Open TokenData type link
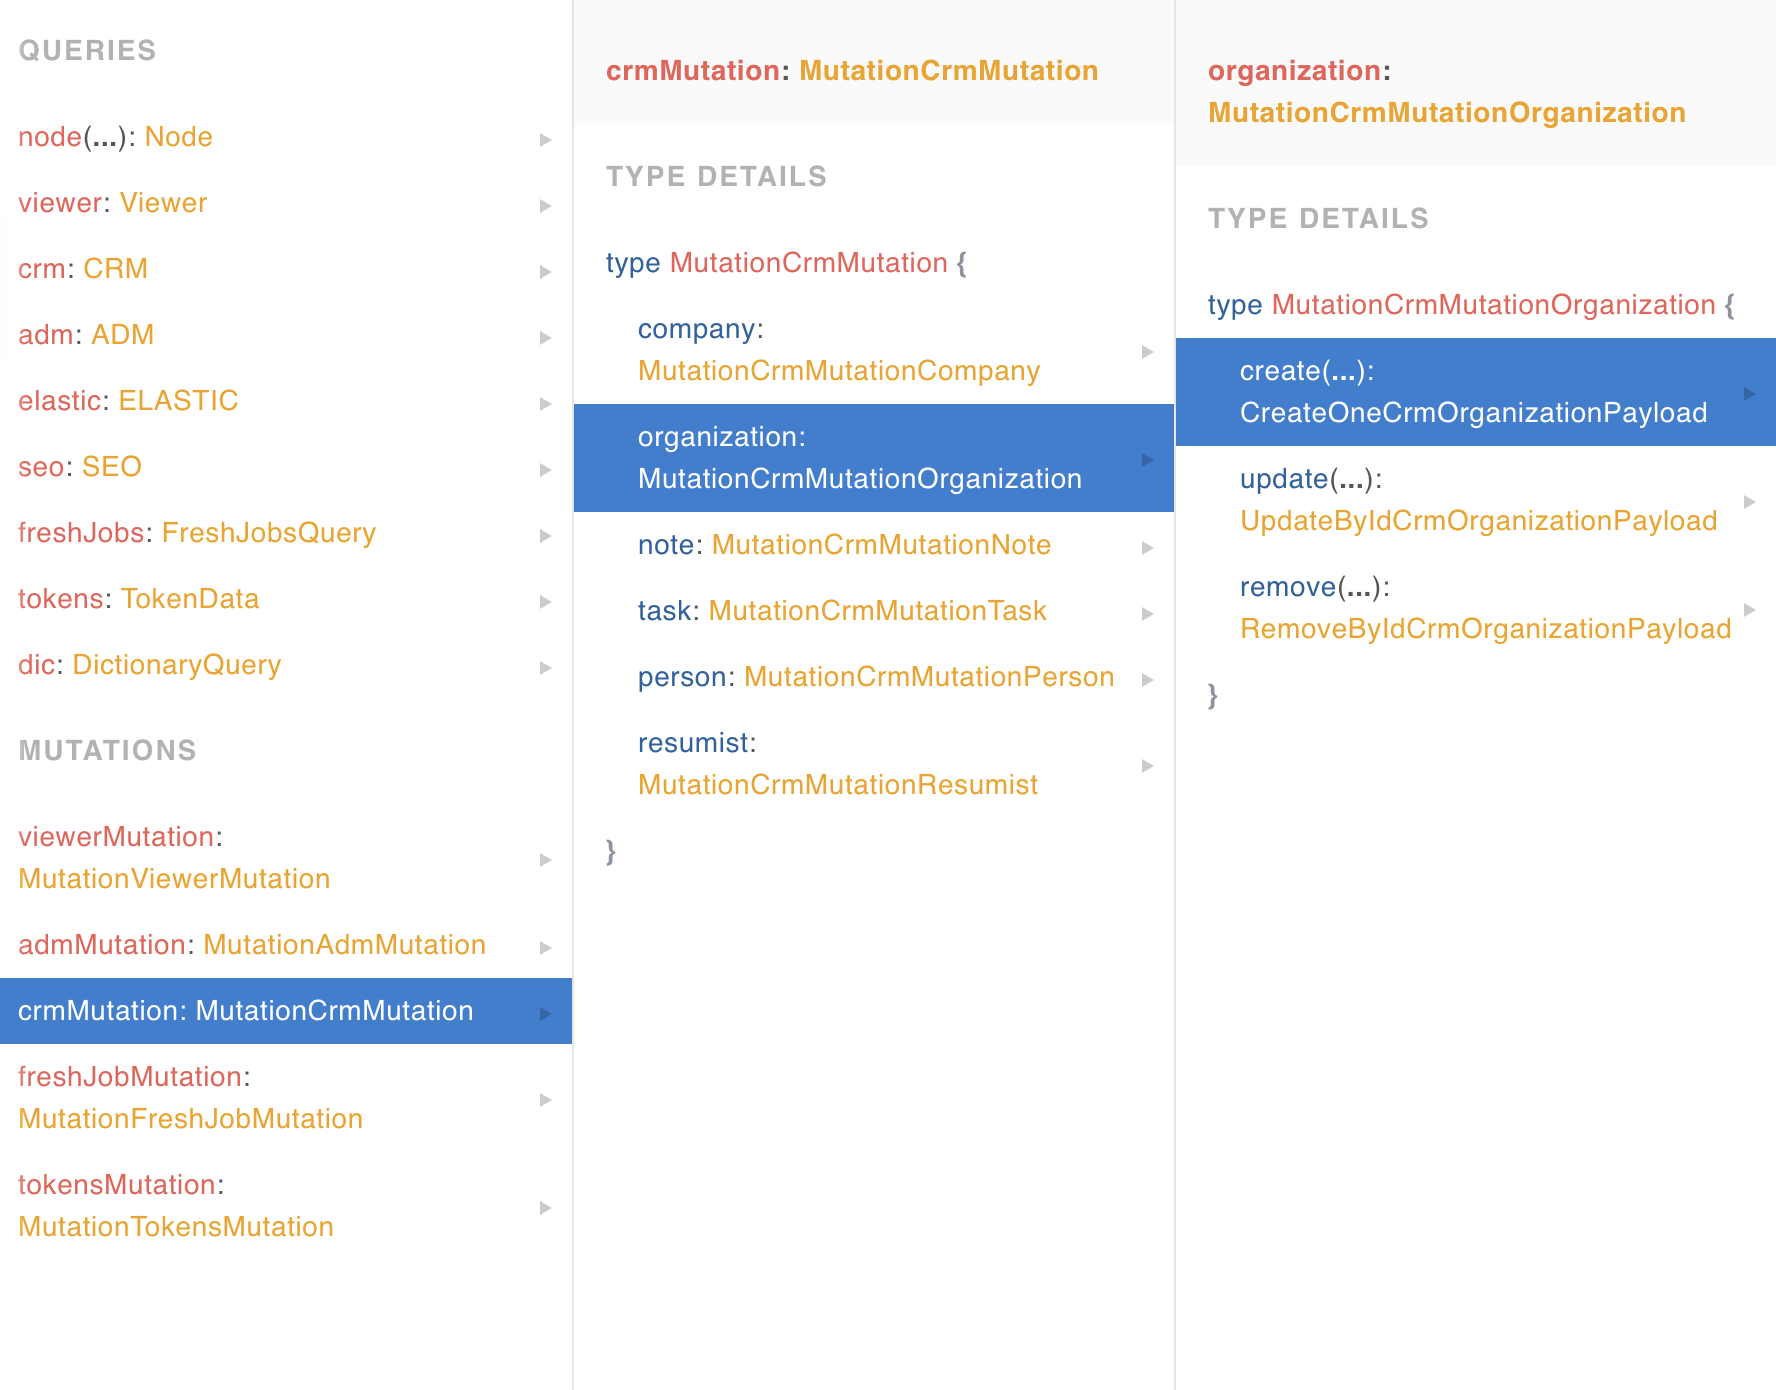The width and height of the screenshot is (1776, 1390). coord(190,599)
